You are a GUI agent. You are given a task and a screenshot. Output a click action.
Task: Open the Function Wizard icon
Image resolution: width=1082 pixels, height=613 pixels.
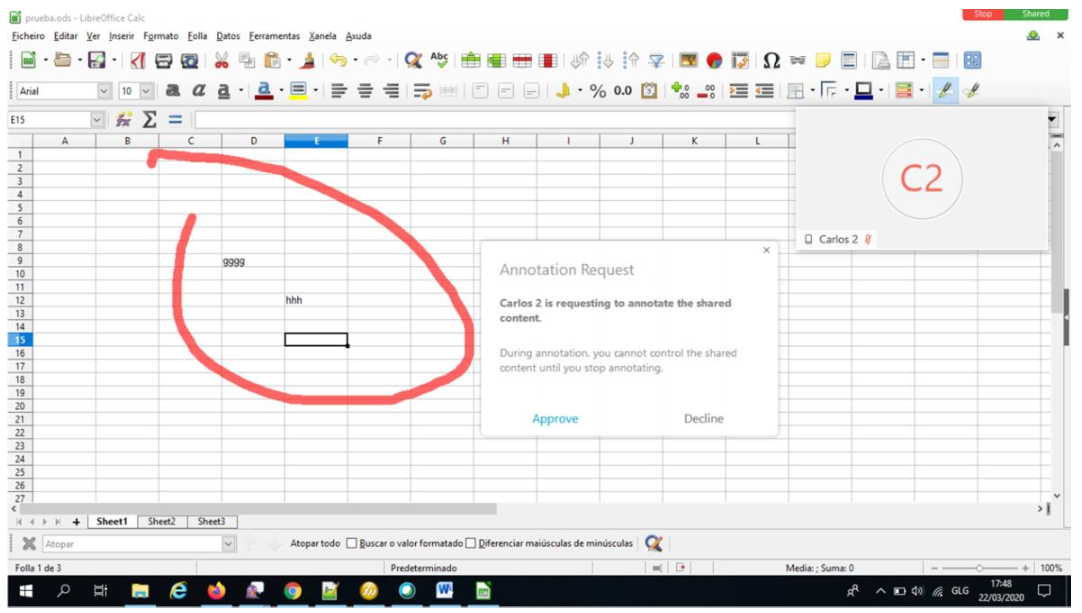[124, 120]
